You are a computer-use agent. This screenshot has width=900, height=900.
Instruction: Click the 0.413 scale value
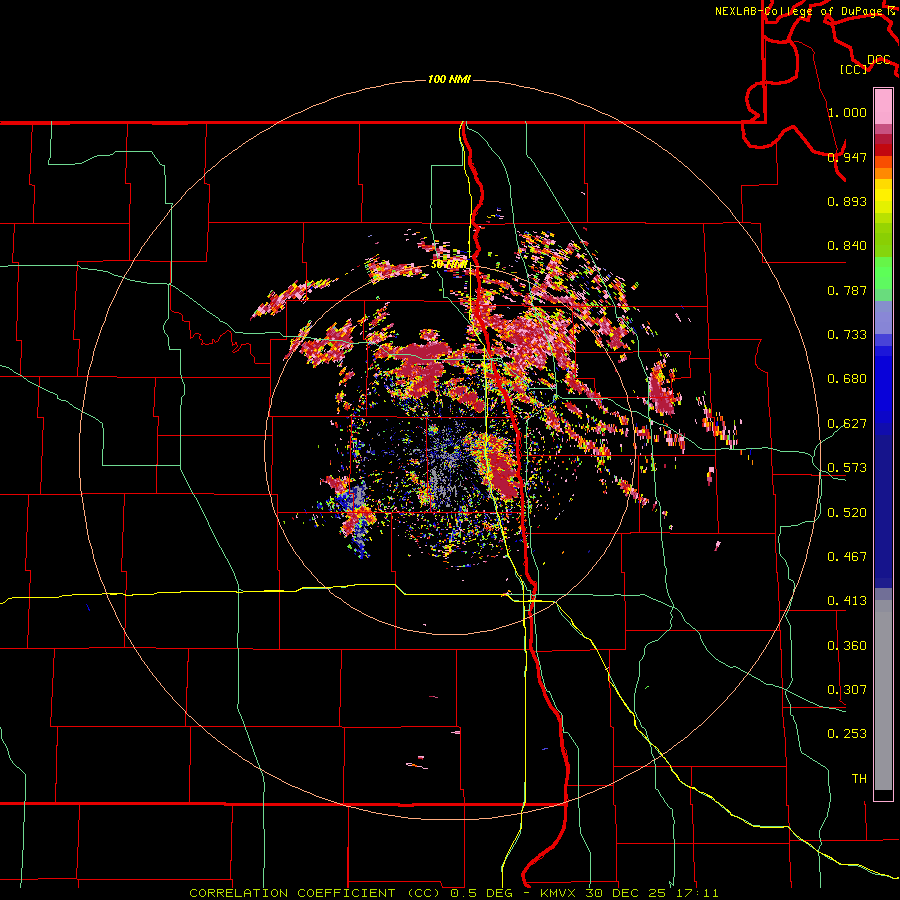[847, 601]
